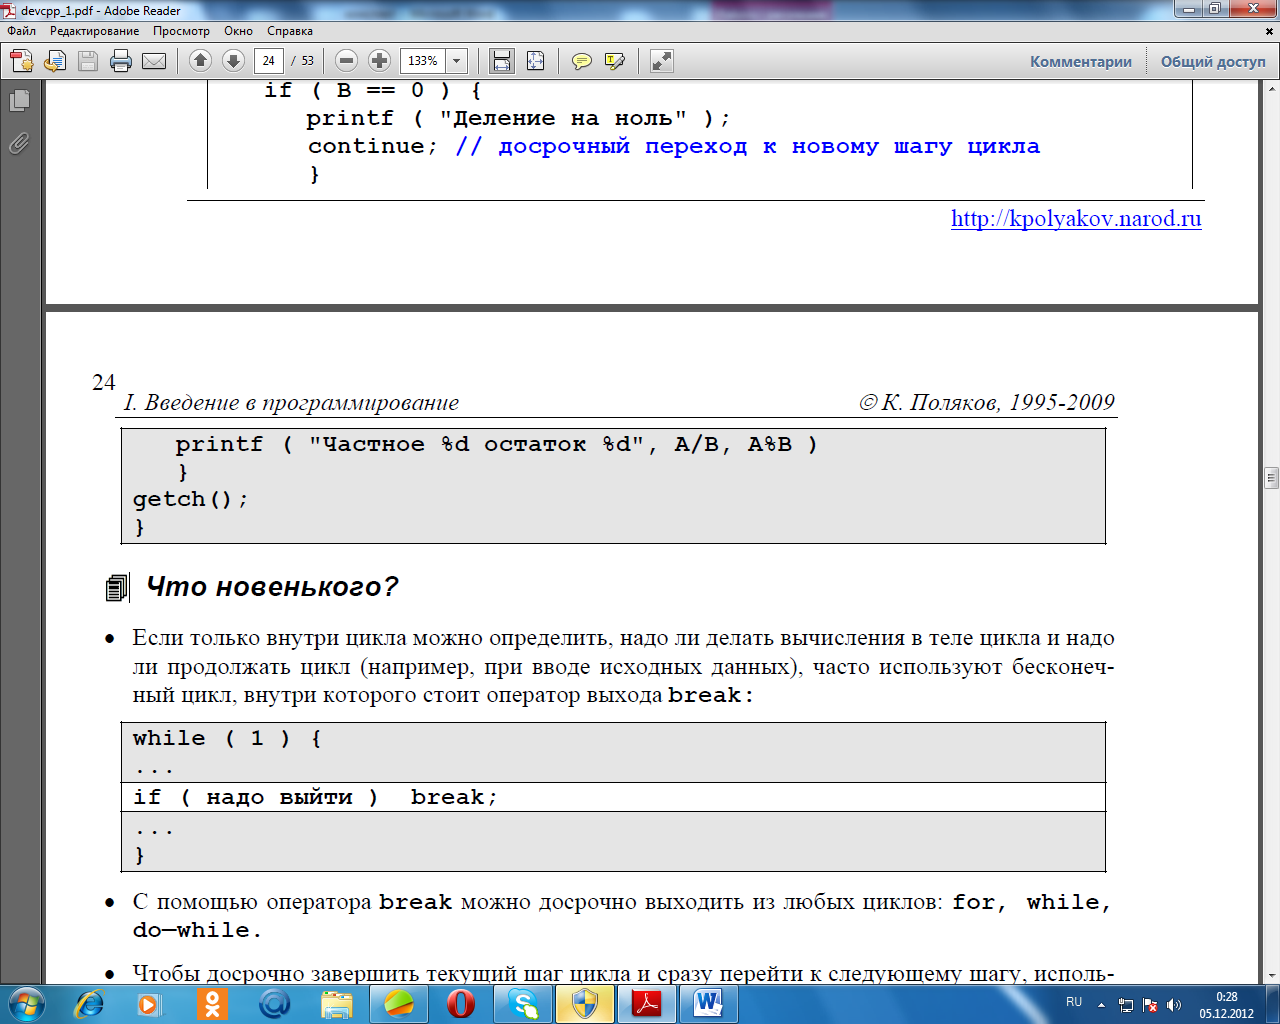Open attachments paperclip panel in sidebar
The height and width of the screenshot is (1024, 1280).
19,144
